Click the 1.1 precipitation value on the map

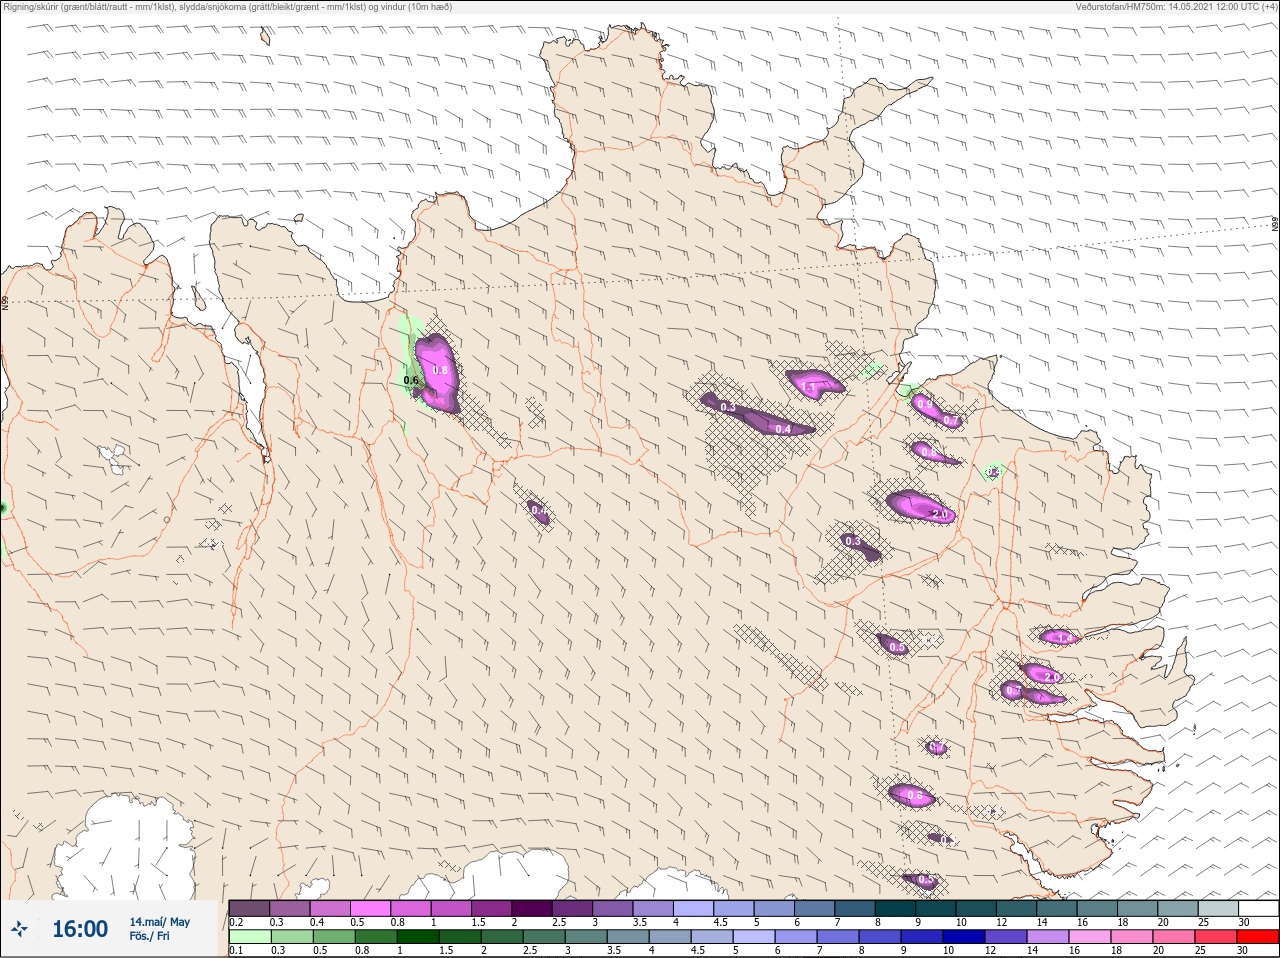(x=809, y=387)
